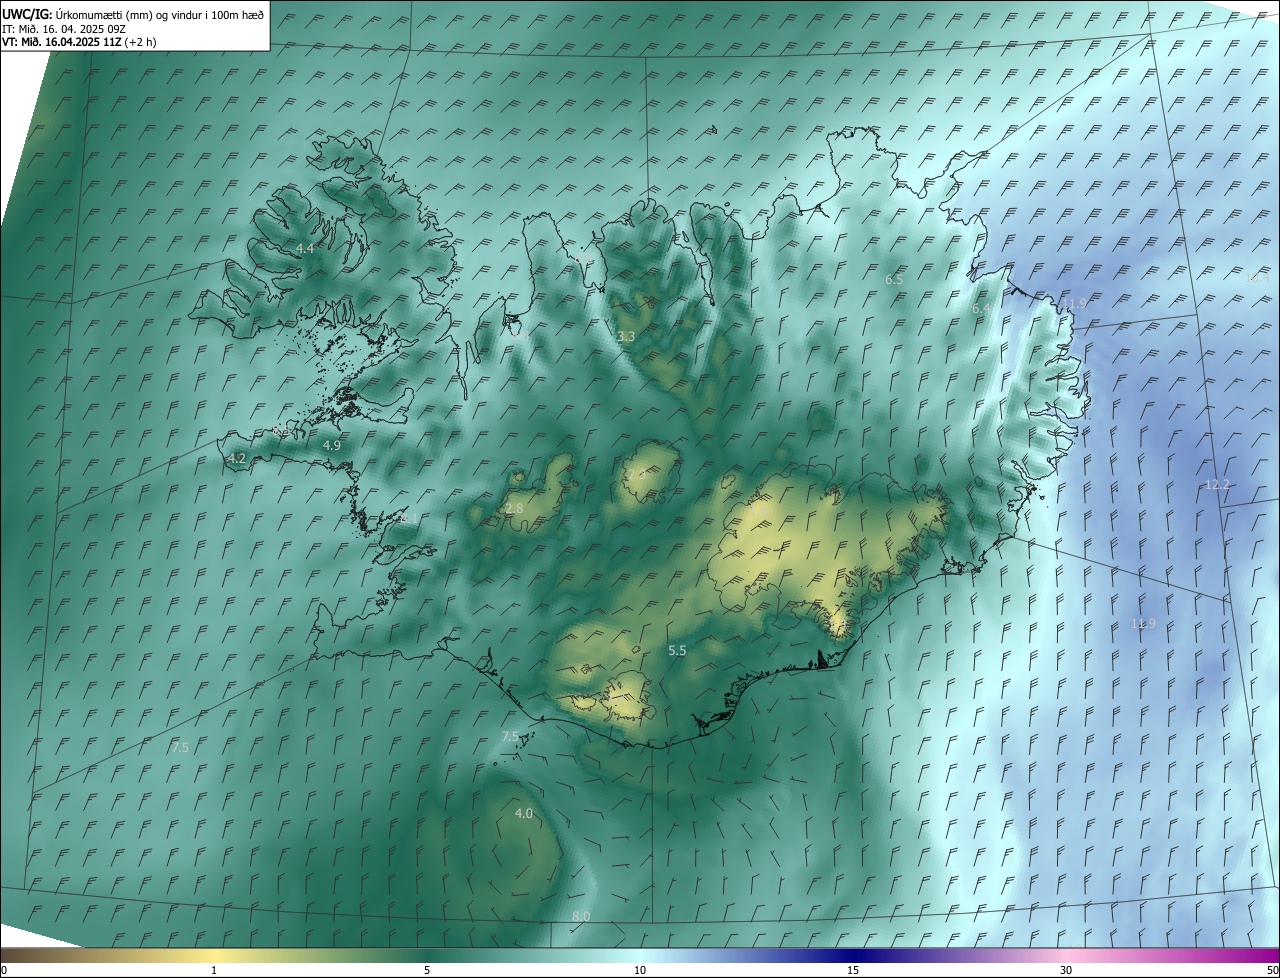The image size is (1280, 978).
Task: Click the 'VT: Mið. 16.04.2025 11Z (+2 h)' line
Action: point(79,42)
